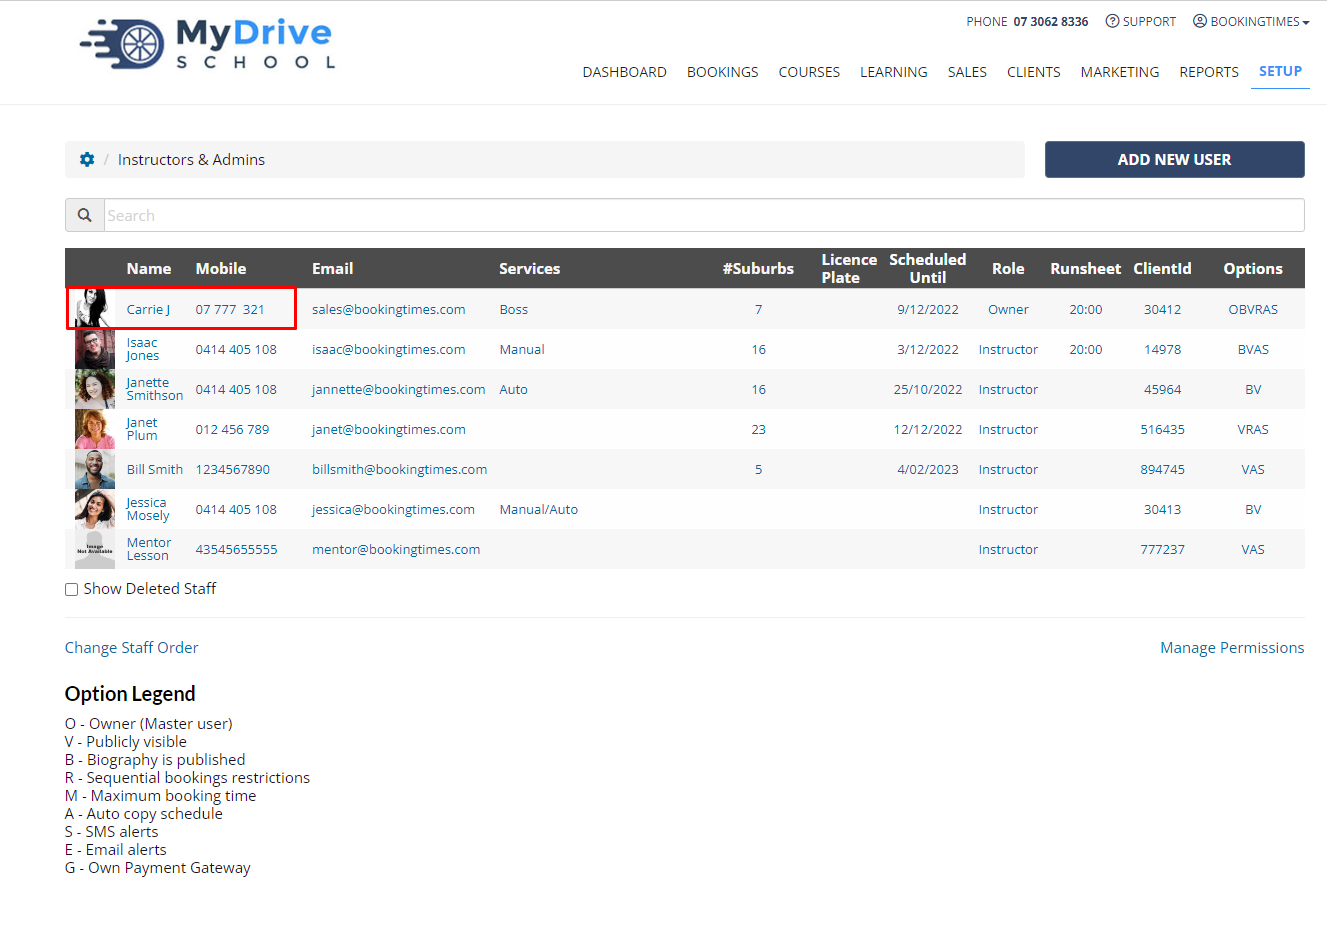Click the ADD NEW USER button
Image resolution: width=1327 pixels, height=938 pixels.
click(x=1175, y=159)
